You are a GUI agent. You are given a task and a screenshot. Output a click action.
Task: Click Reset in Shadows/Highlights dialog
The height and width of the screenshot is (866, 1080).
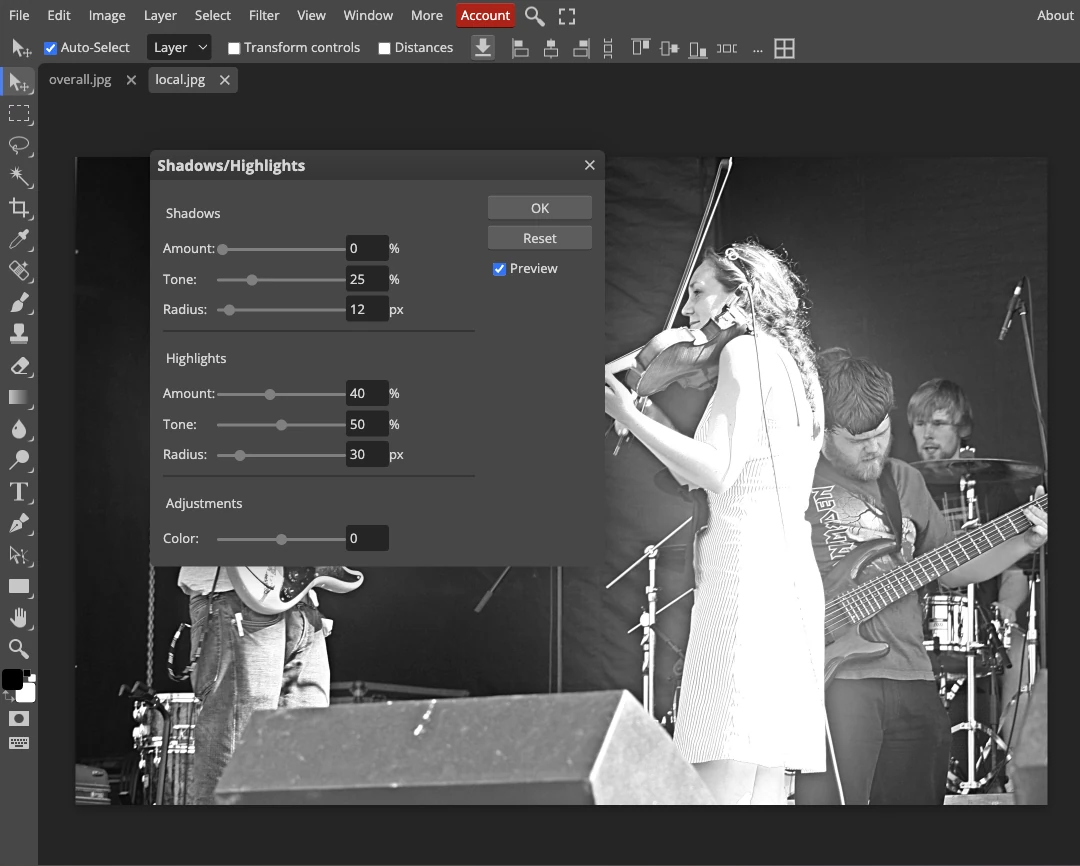539,238
